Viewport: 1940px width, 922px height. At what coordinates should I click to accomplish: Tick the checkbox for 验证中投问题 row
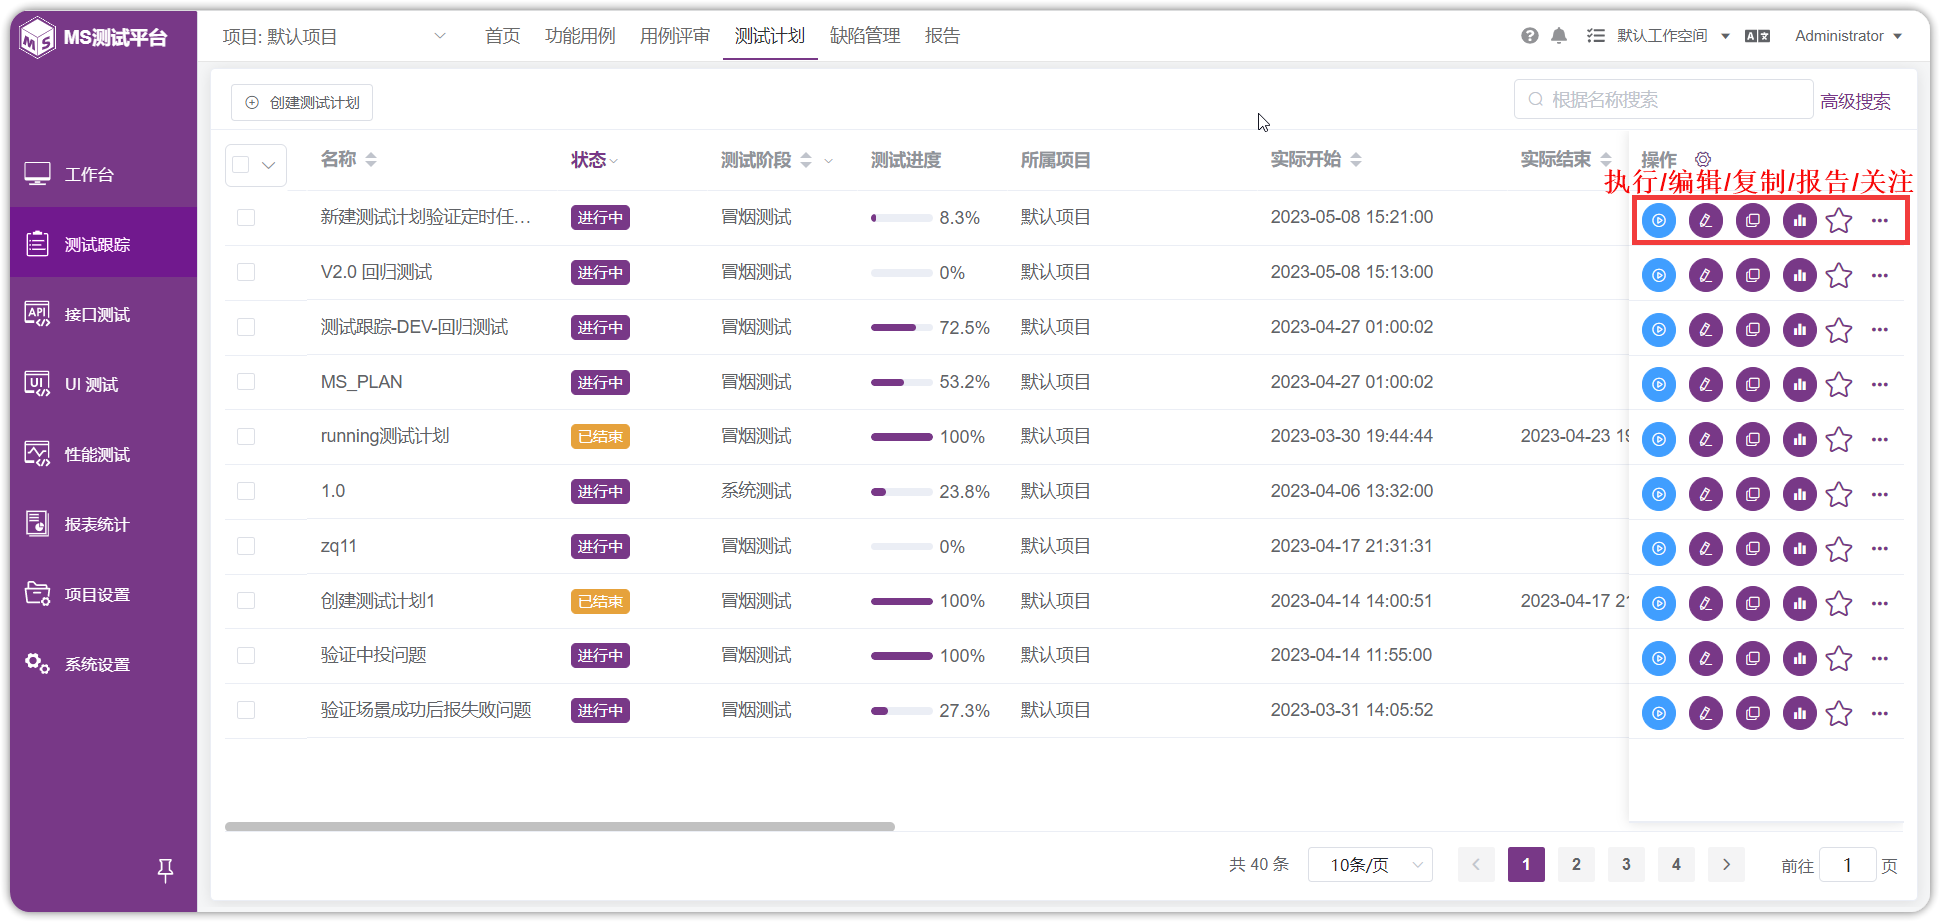246,655
